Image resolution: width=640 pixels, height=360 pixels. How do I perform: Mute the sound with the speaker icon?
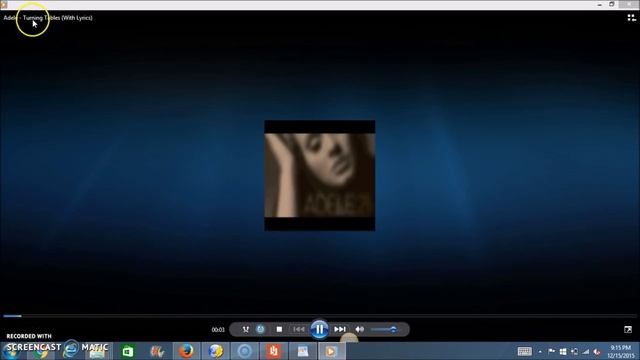pos(360,329)
